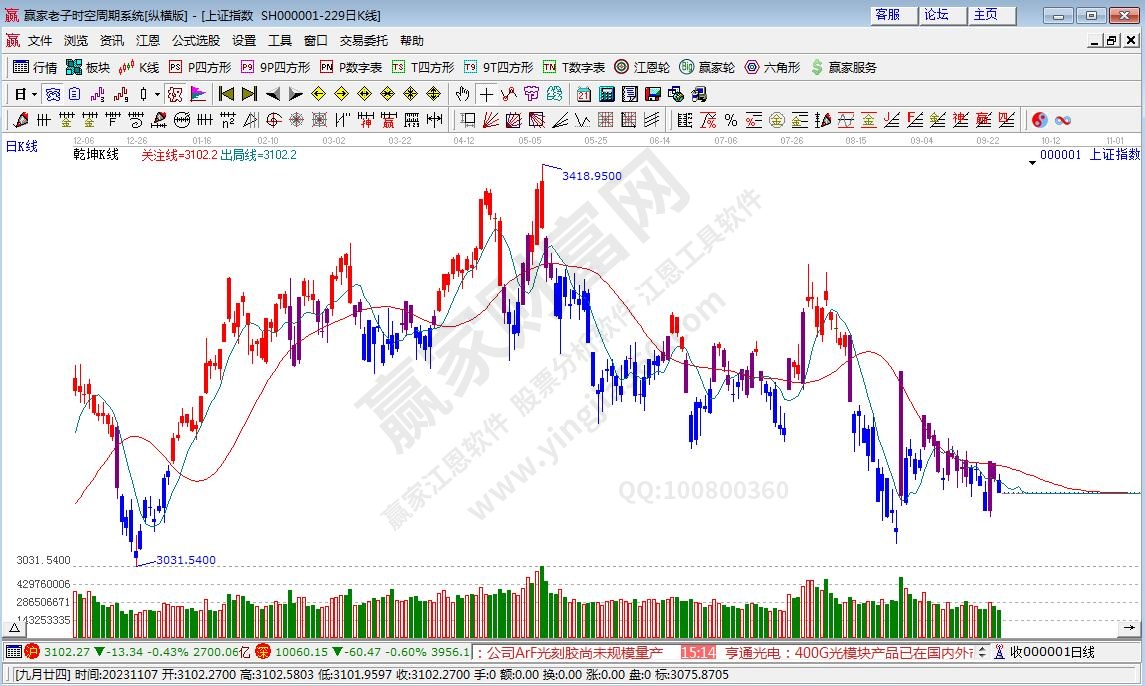Screen dimensions: 1145x686
Task: Click the calculator icon in toolbar
Action: click(x=606, y=94)
